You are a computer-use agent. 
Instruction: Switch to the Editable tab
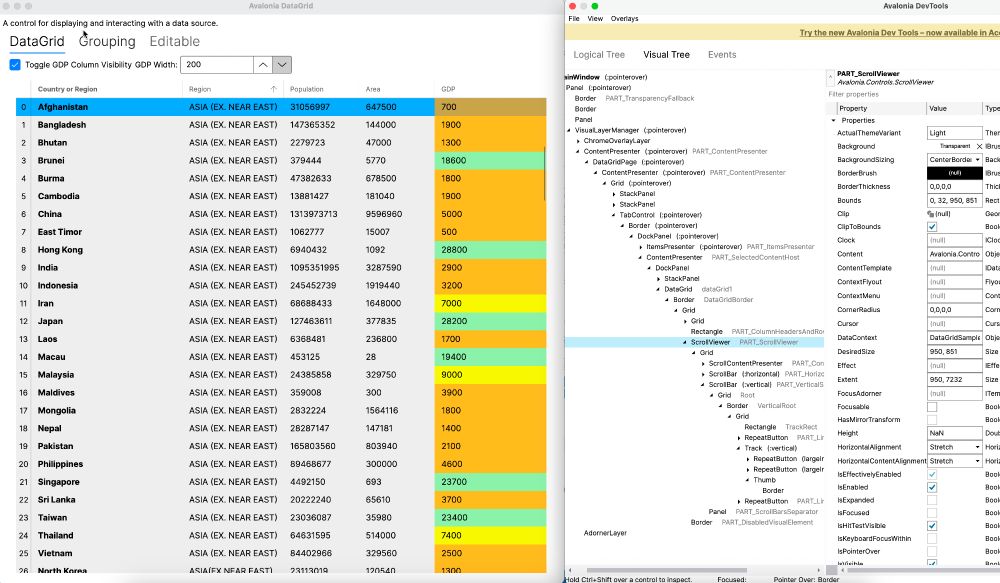pos(175,41)
